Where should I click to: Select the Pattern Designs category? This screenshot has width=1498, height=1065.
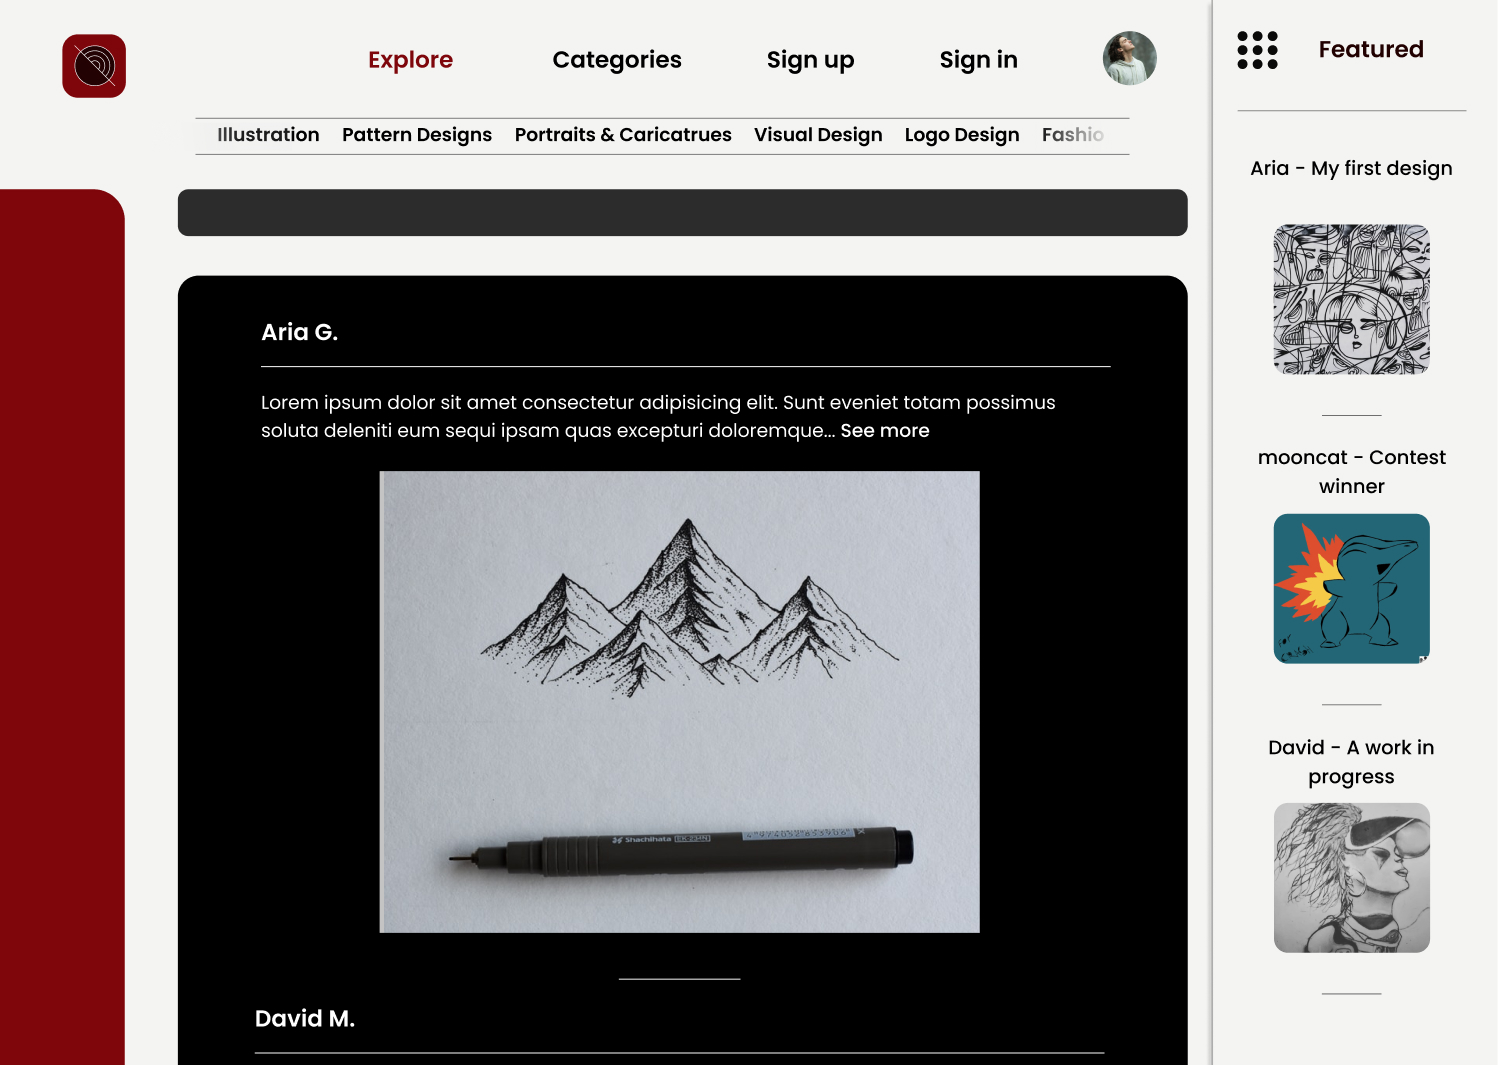click(417, 135)
